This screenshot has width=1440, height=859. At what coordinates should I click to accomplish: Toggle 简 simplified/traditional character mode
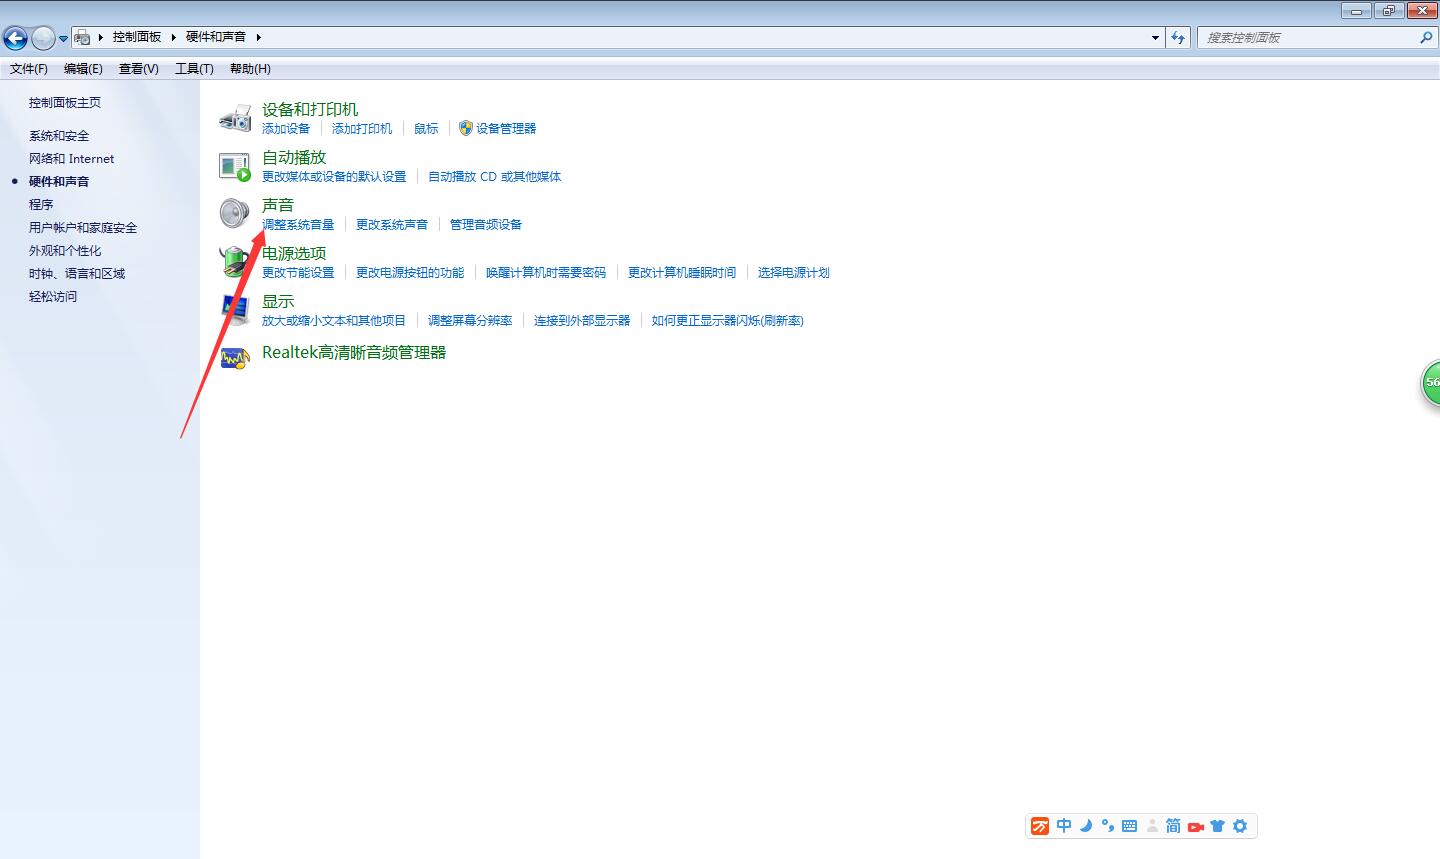coord(1173,826)
